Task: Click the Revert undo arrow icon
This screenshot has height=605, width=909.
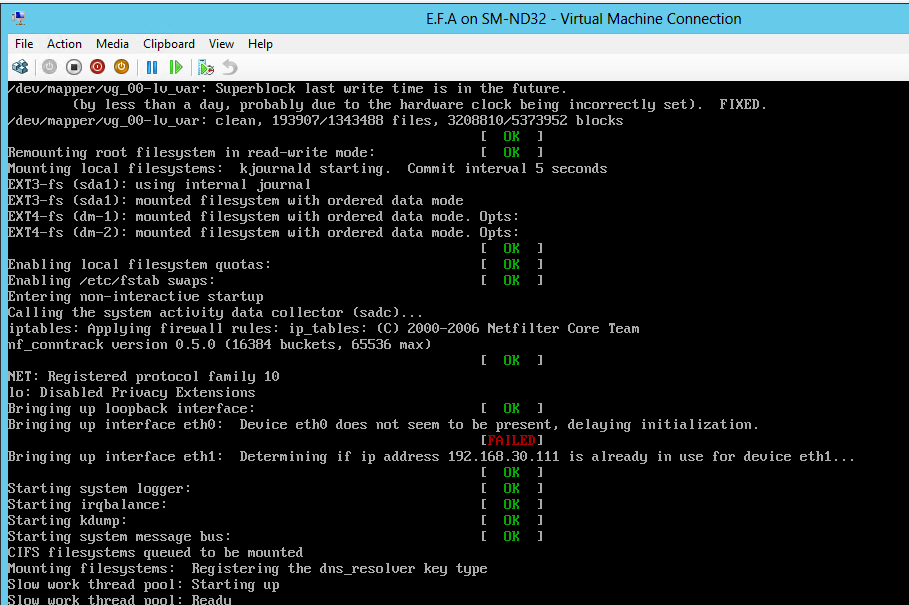Action: click(230, 67)
